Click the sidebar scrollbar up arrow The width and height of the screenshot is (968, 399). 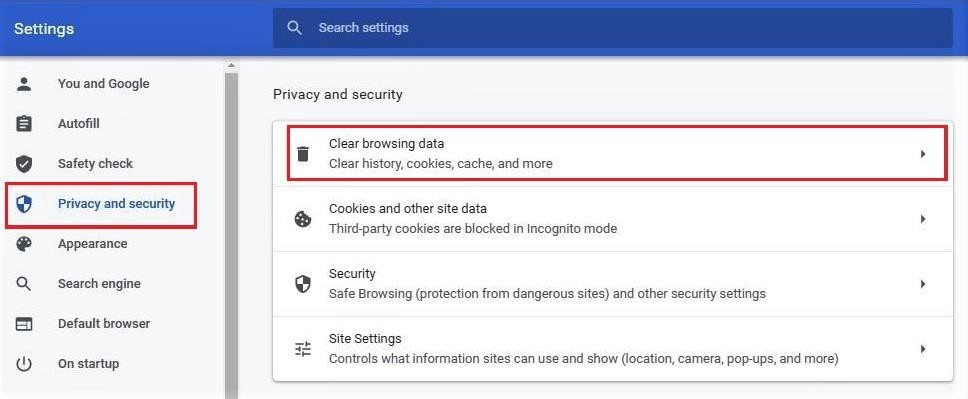click(x=232, y=65)
